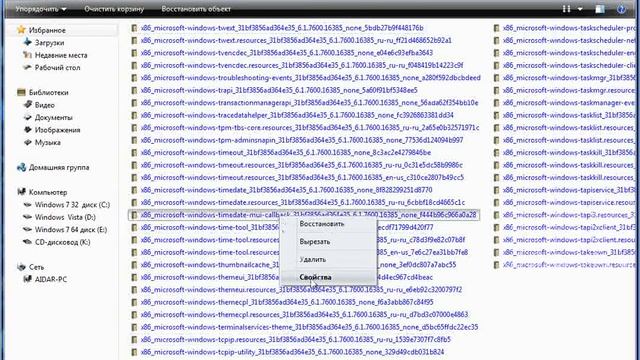The width and height of the screenshot is (640, 360).
Task: Open the Упорядочить dropdown menu
Action: [x=41, y=9]
